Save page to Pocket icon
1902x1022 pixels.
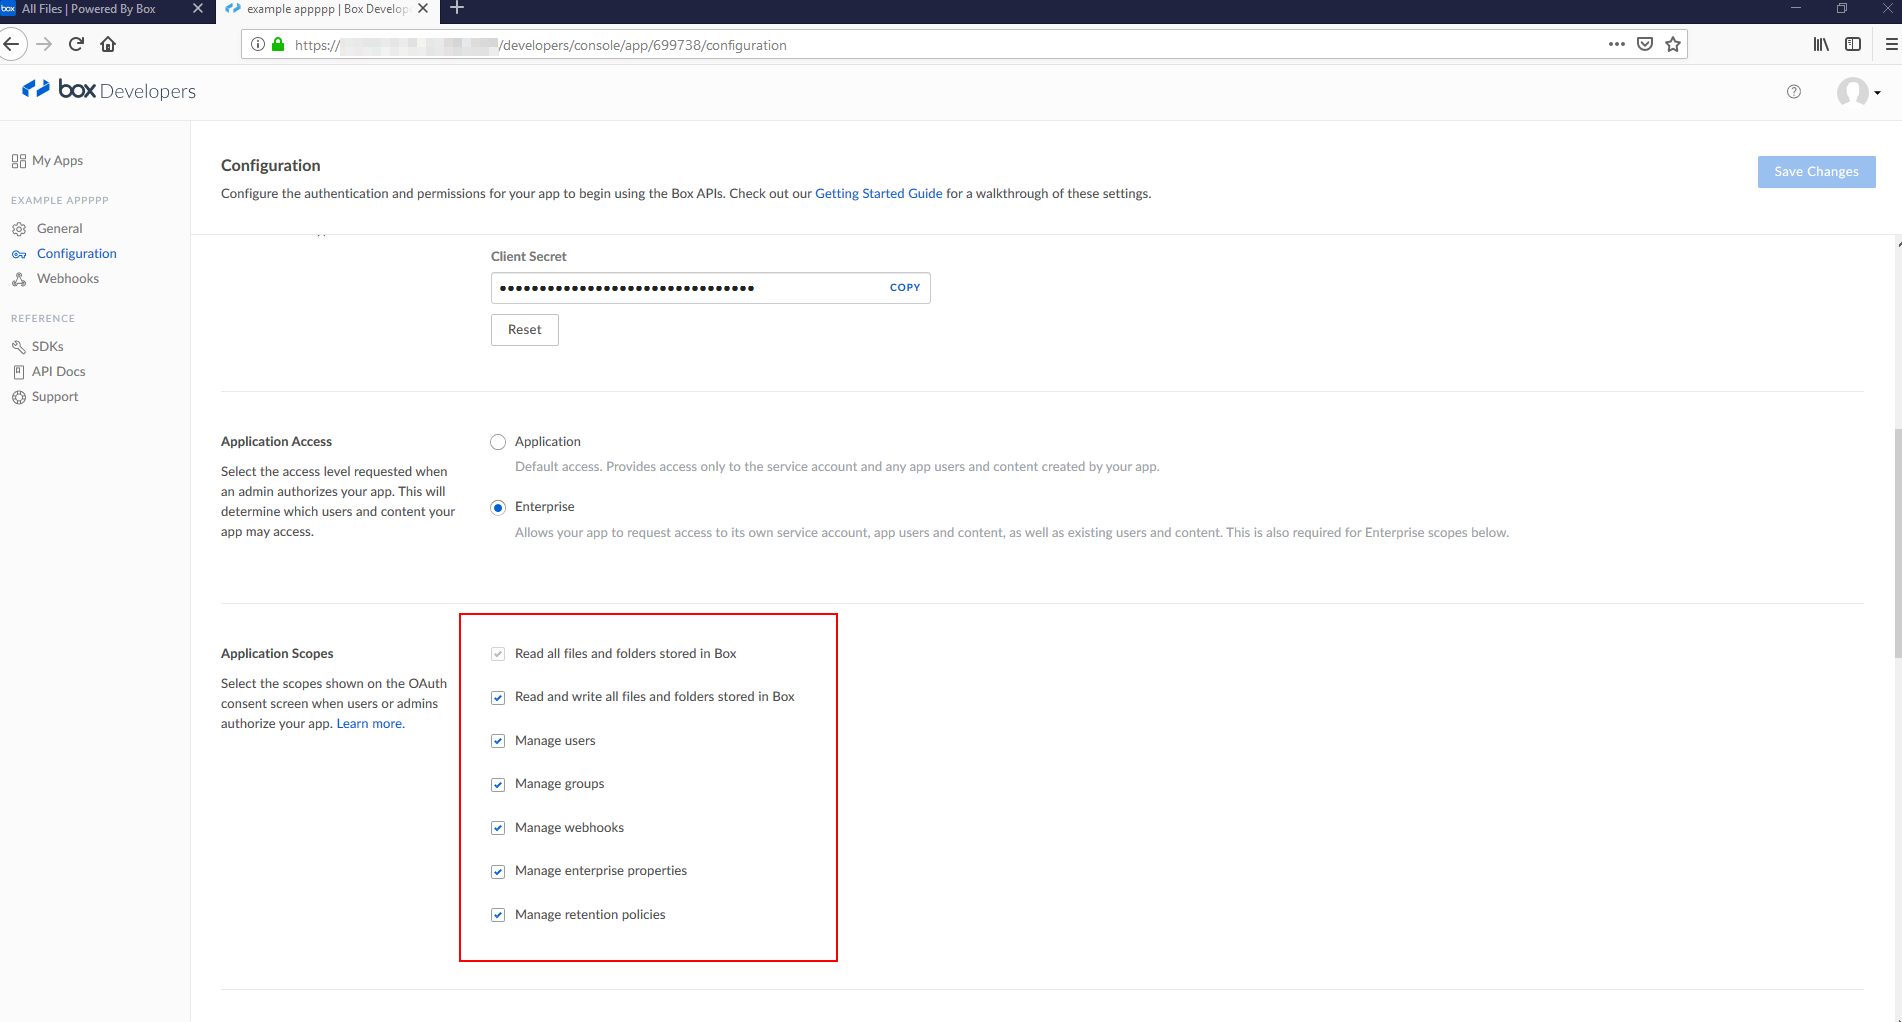pos(1645,44)
